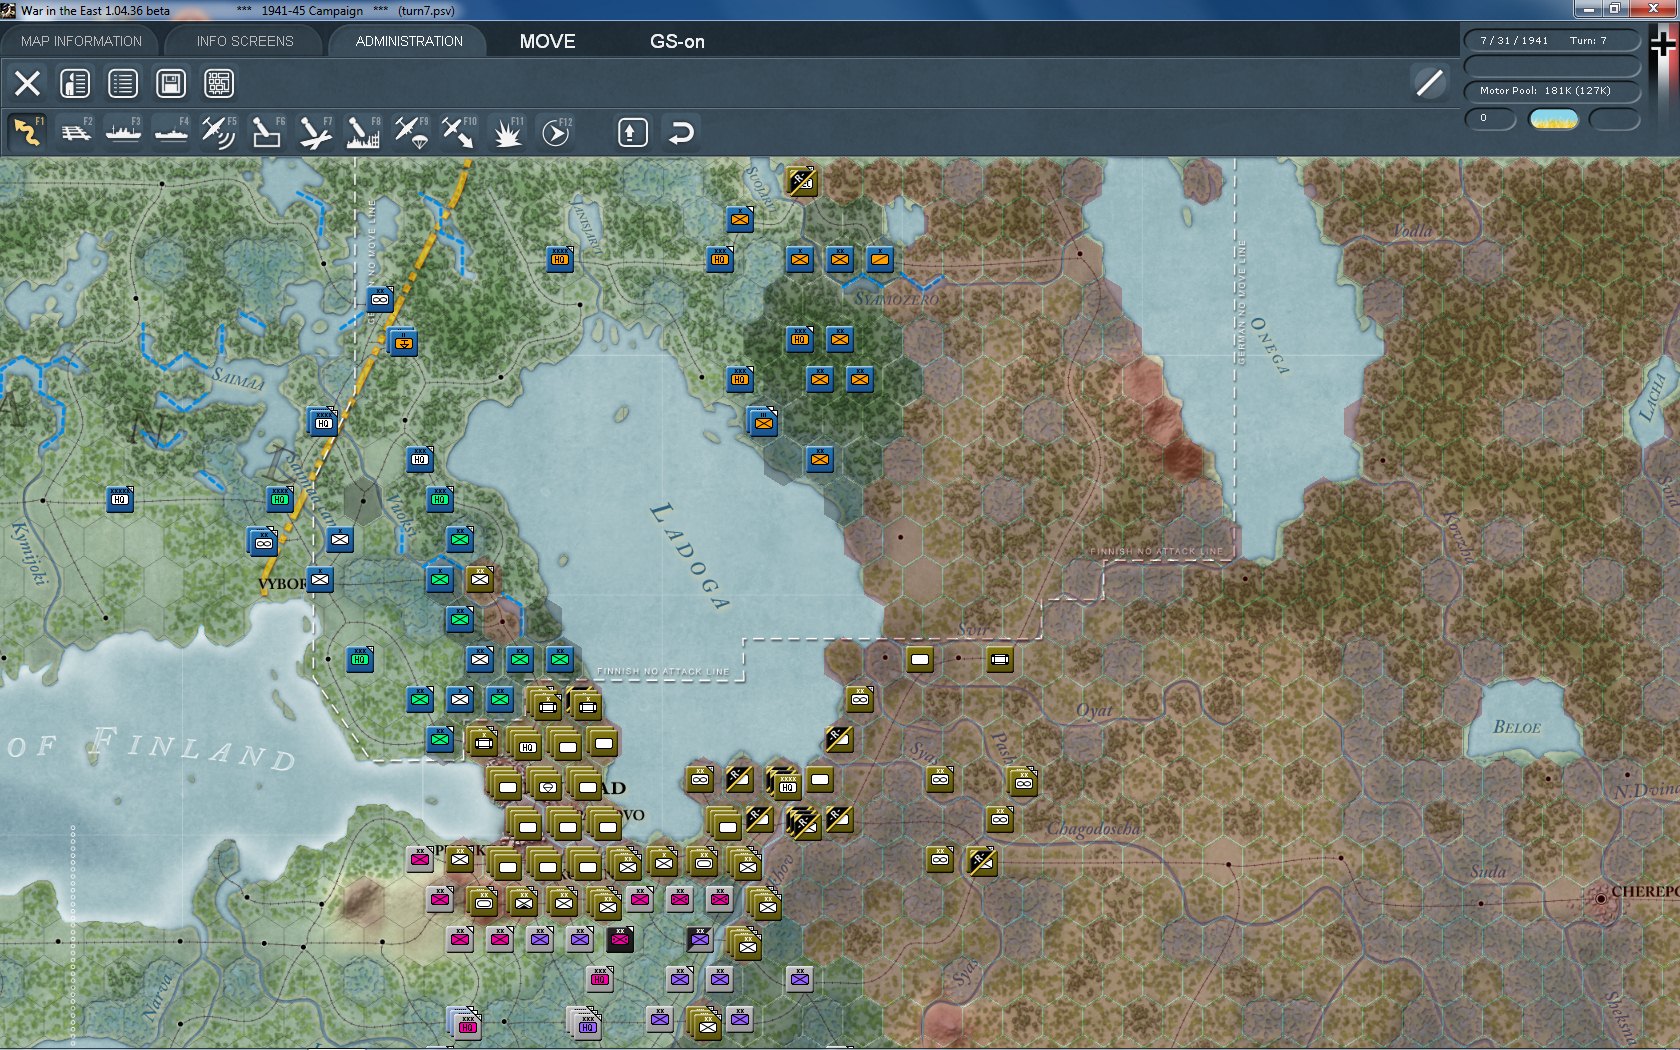Switch to the INFO SCREENS tab
Image resolution: width=1680 pixels, height=1050 pixels.
pos(245,41)
